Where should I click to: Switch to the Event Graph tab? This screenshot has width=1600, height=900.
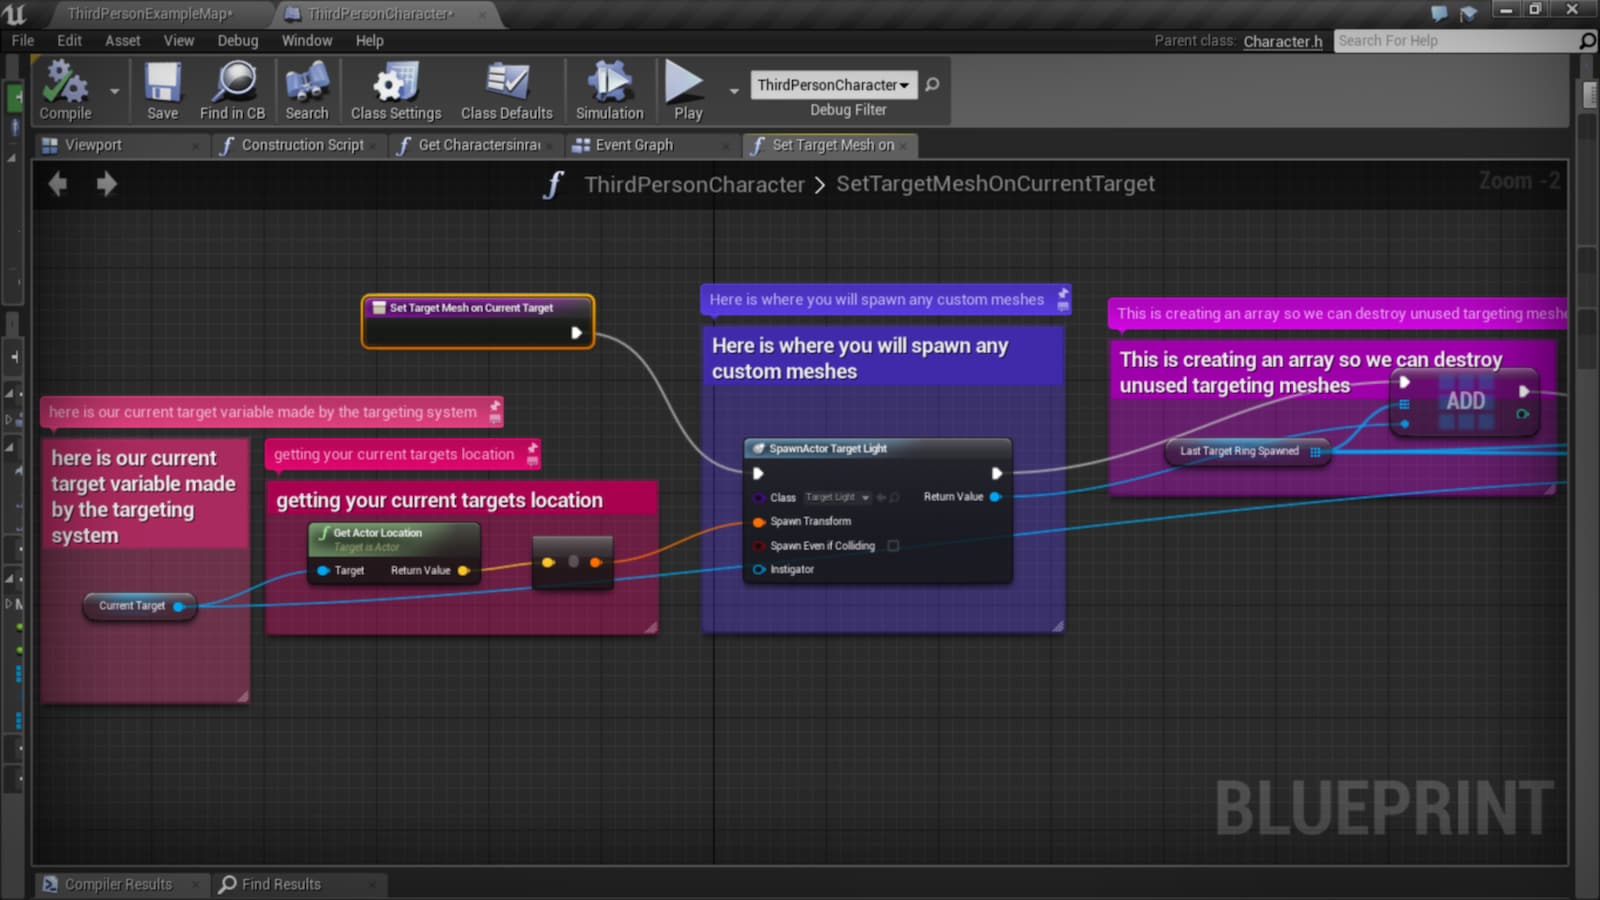click(x=634, y=145)
